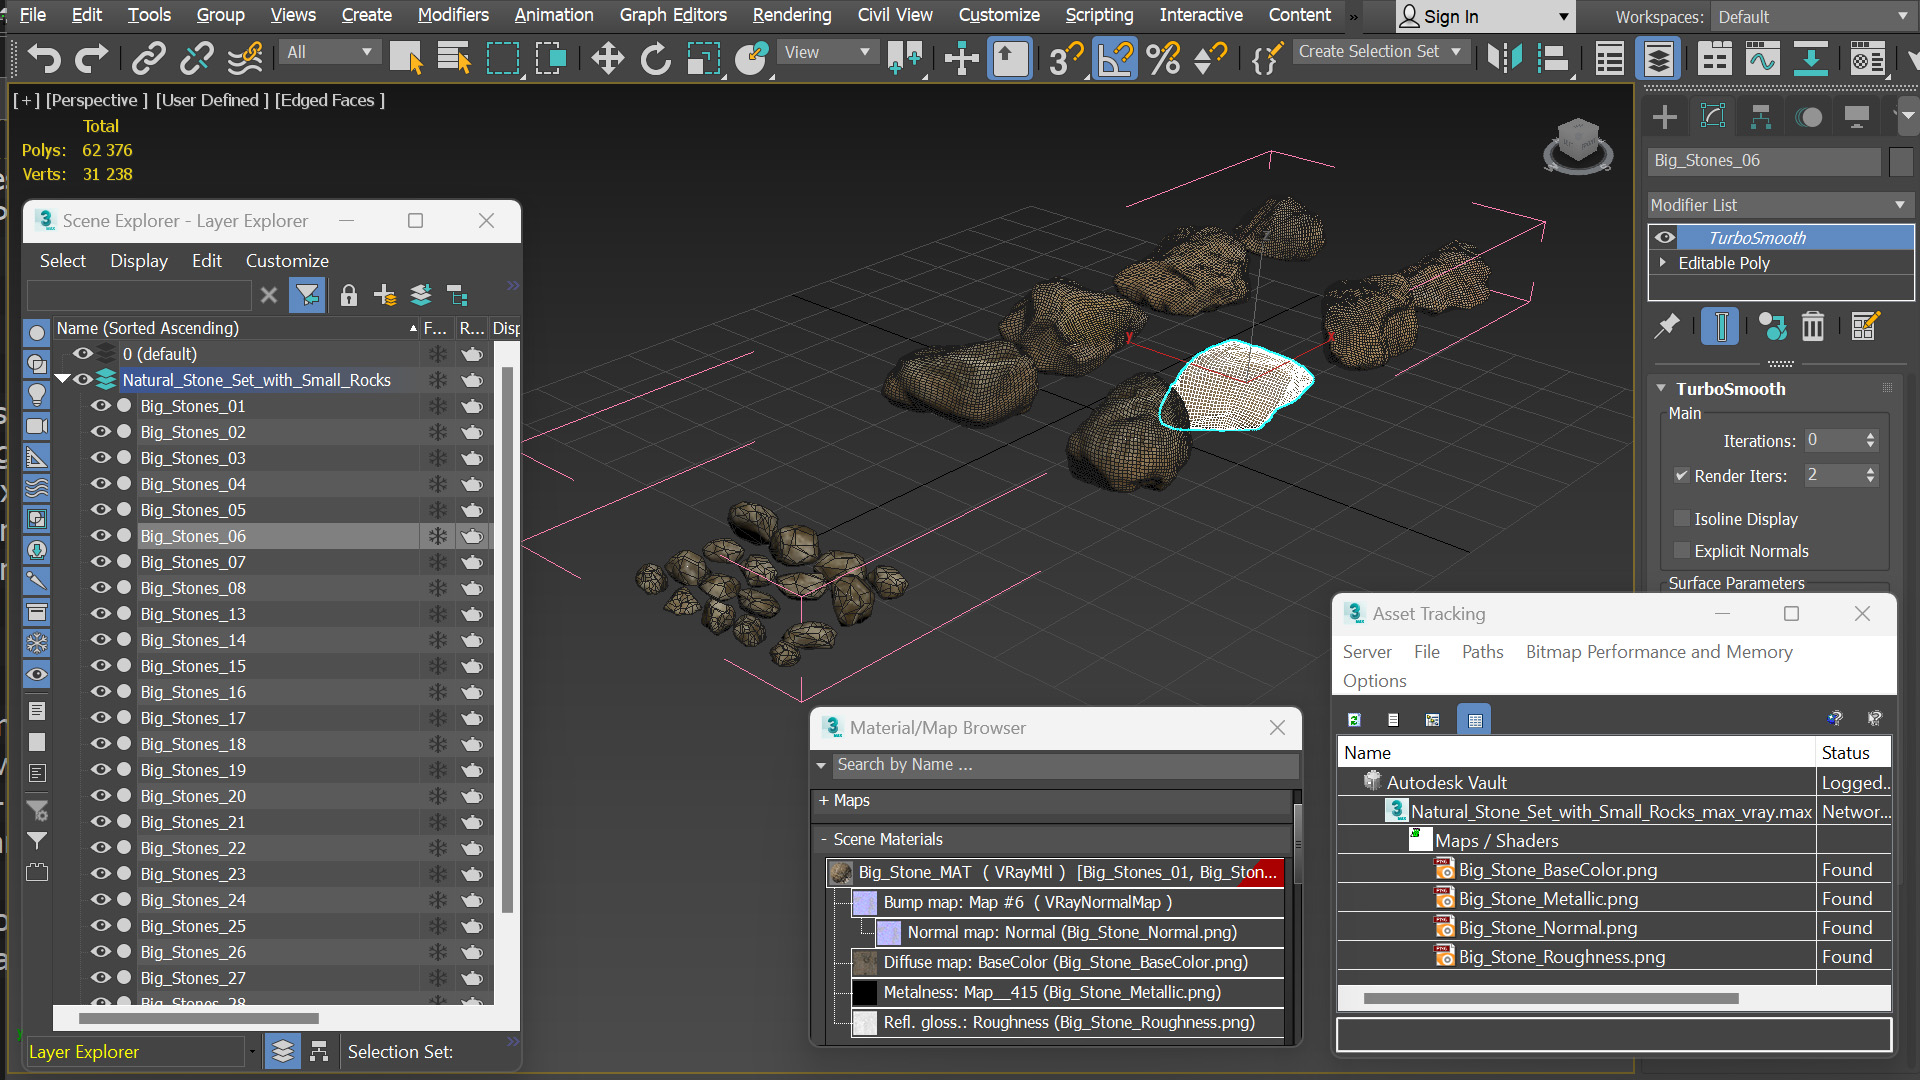The image size is (1920, 1080).
Task: Click the Mirror tool icon
Action: coord(1504,58)
